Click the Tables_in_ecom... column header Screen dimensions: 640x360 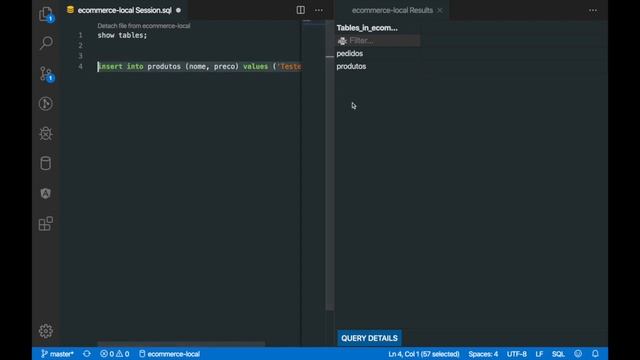click(367, 28)
